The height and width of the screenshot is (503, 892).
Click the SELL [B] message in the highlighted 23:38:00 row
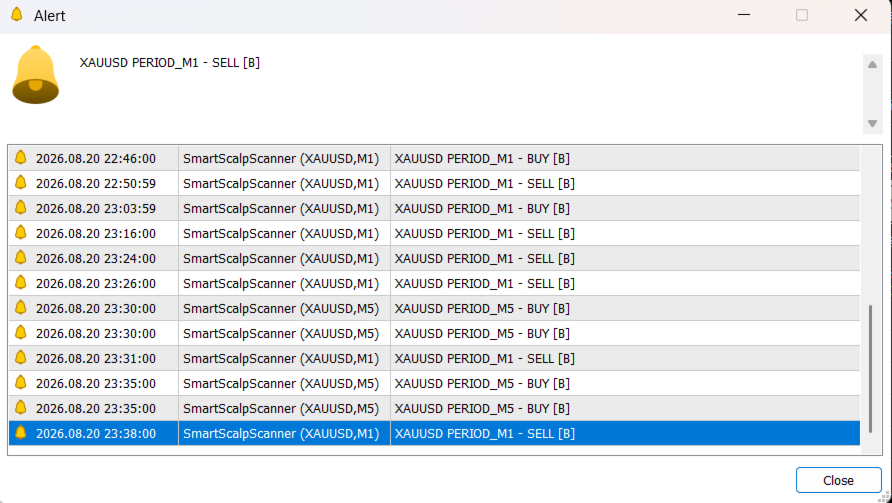click(x=485, y=434)
